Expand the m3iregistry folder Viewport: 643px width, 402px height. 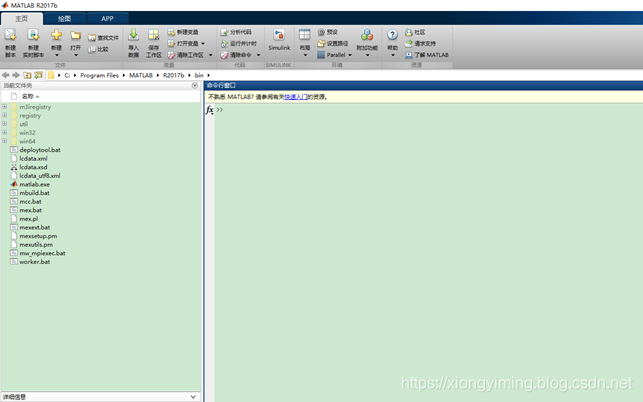5,107
